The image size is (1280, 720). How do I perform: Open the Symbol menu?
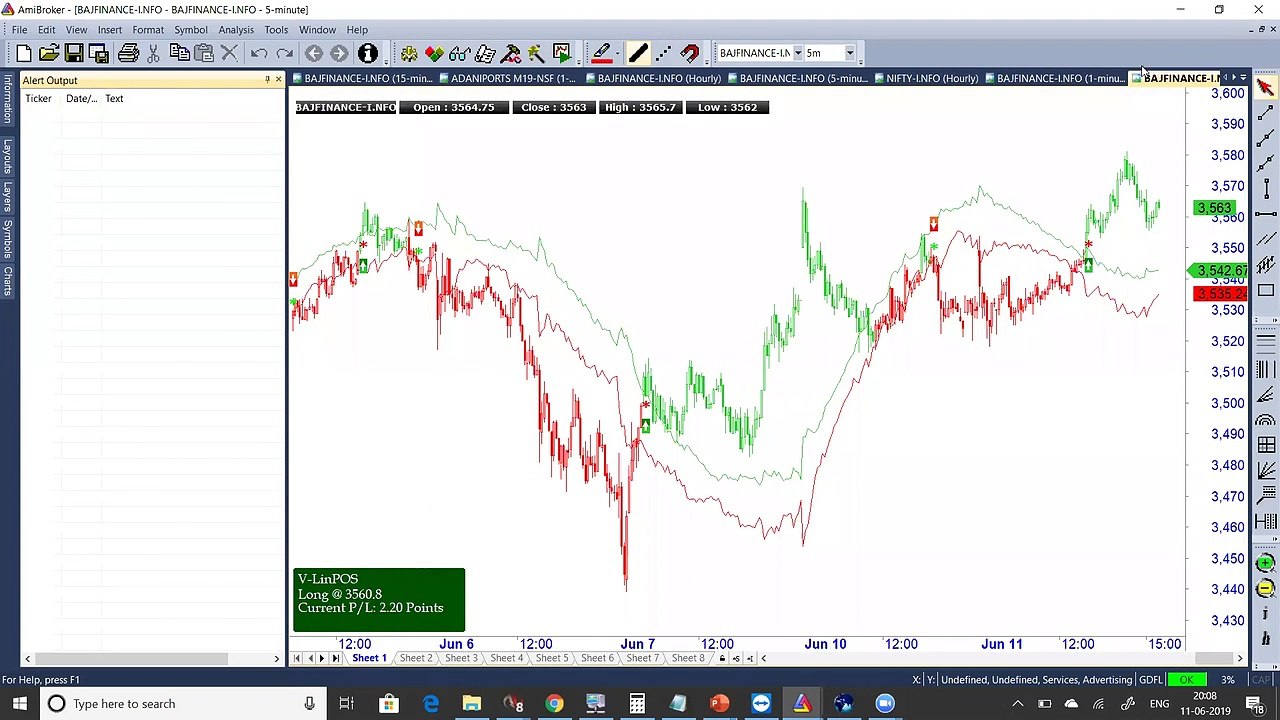click(x=191, y=29)
